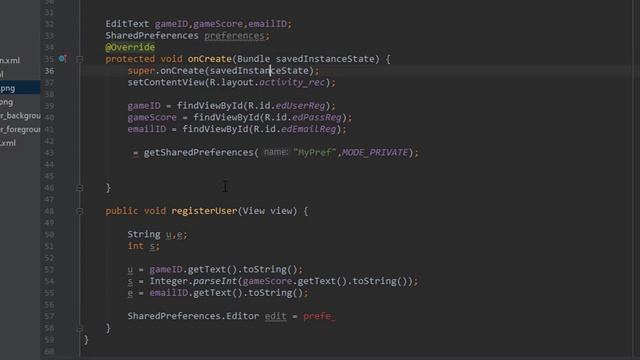
Task: Click the parseInt method call
Action: [x=215, y=281]
